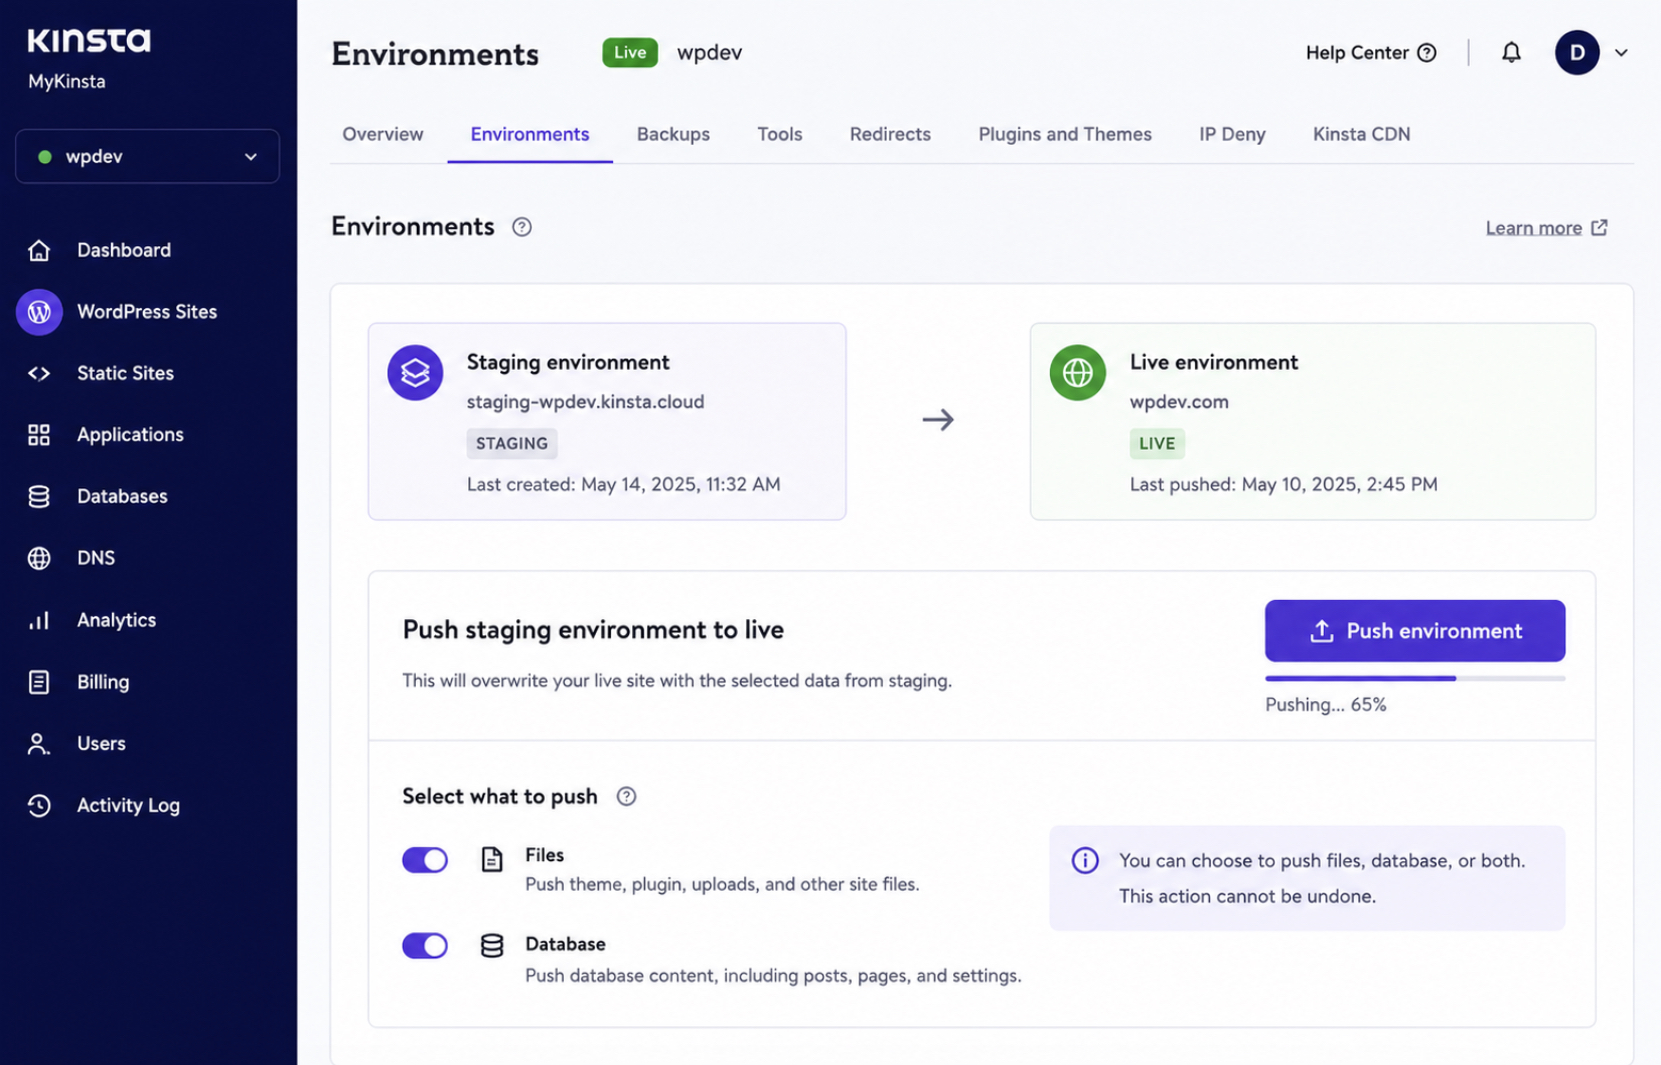Open the Activity Log page
This screenshot has height=1065, width=1661.
(x=128, y=805)
